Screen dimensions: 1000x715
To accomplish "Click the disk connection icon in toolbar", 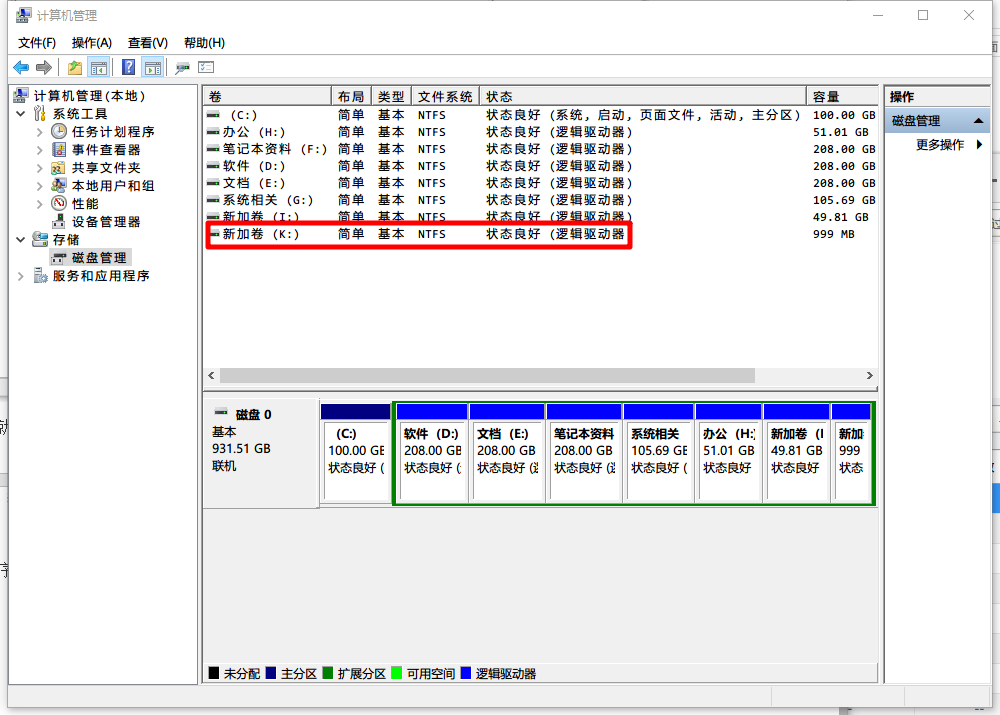I will (x=182, y=68).
